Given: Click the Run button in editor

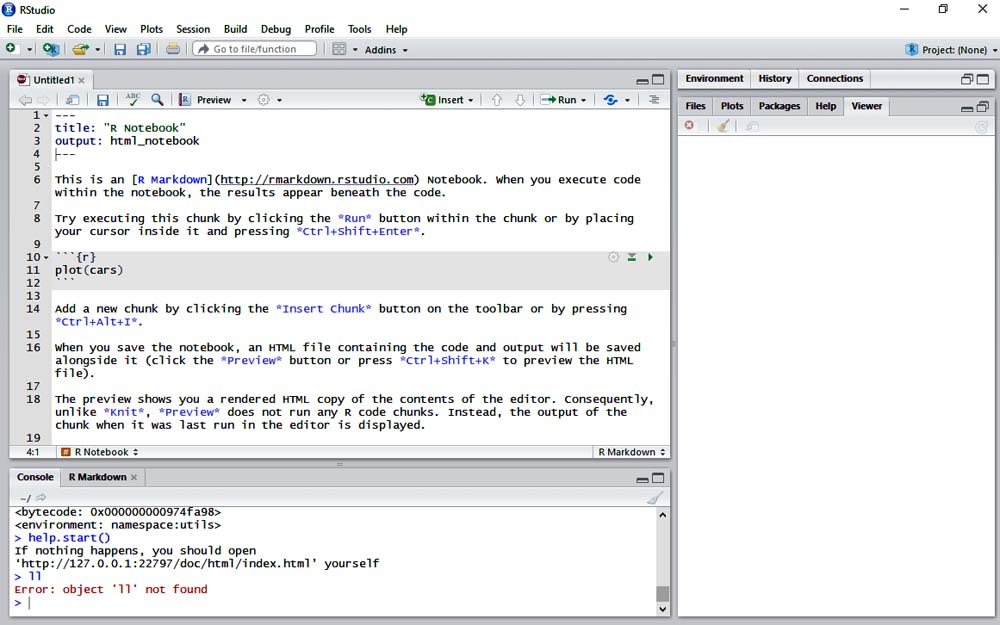Looking at the screenshot, I should (559, 100).
